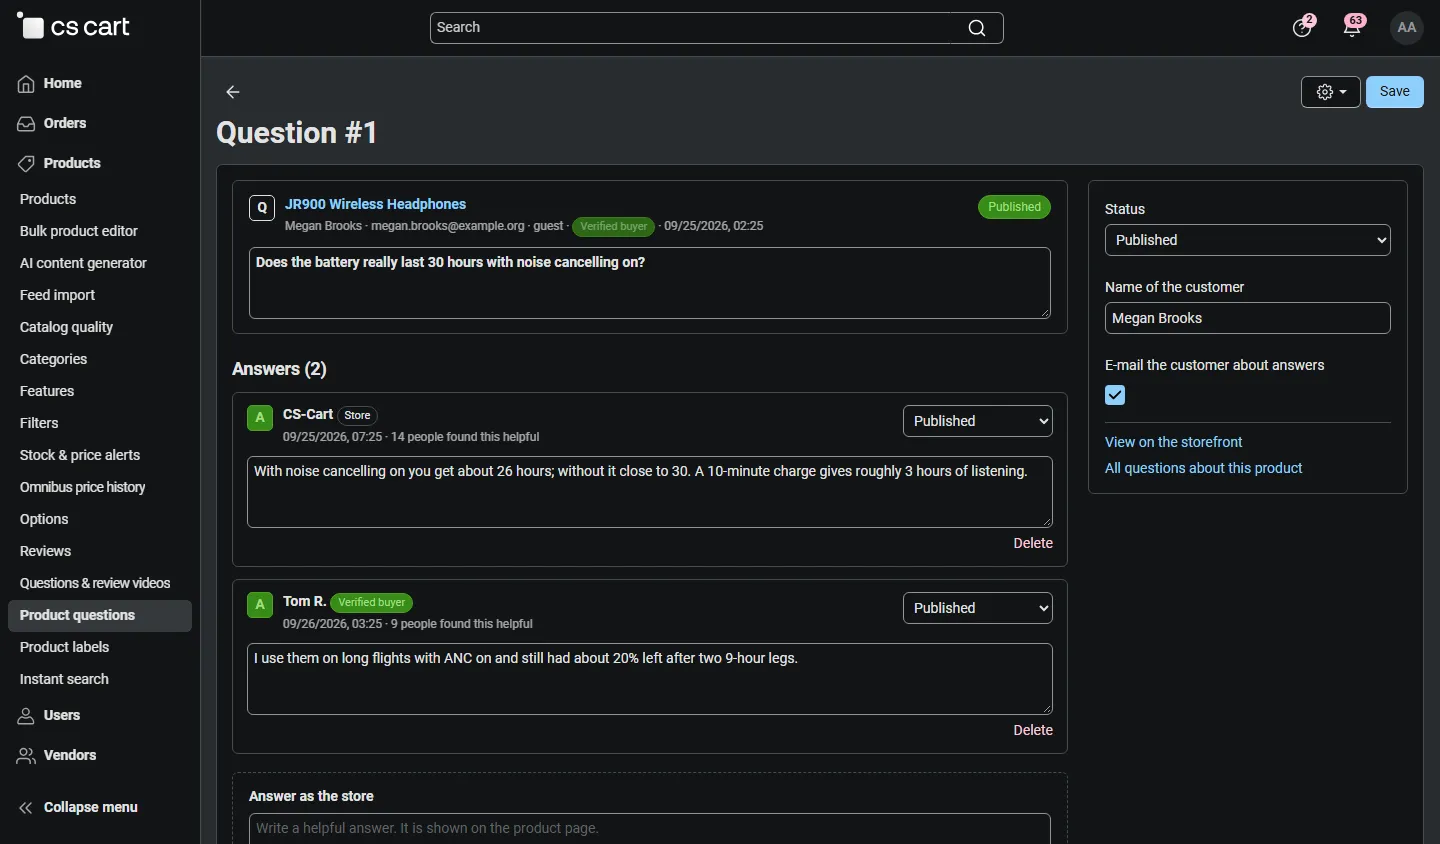The height and width of the screenshot is (844, 1440).
Task: Open the AA user account avatar
Action: pyautogui.click(x=1408, y=28)
